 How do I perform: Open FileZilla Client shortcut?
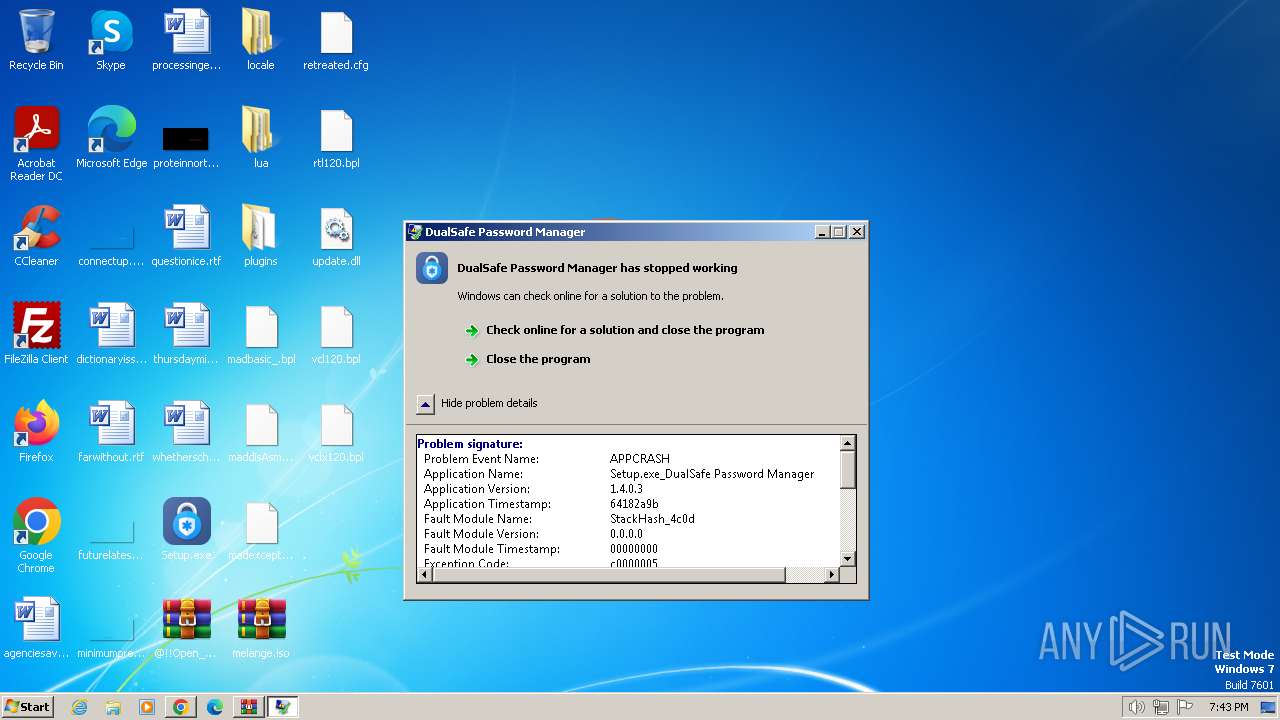(36, 334)
